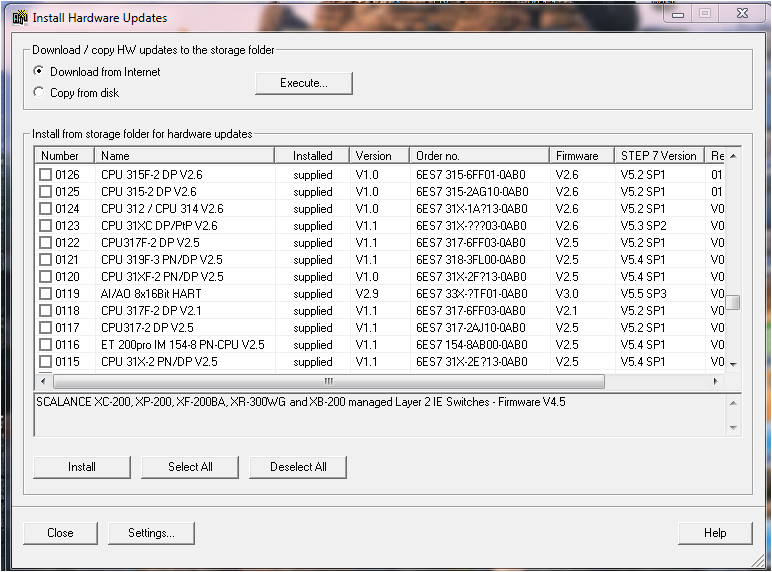Click the list's scroll right arrow
Viewport: 772px width, 572px height.
coord(715,381)
